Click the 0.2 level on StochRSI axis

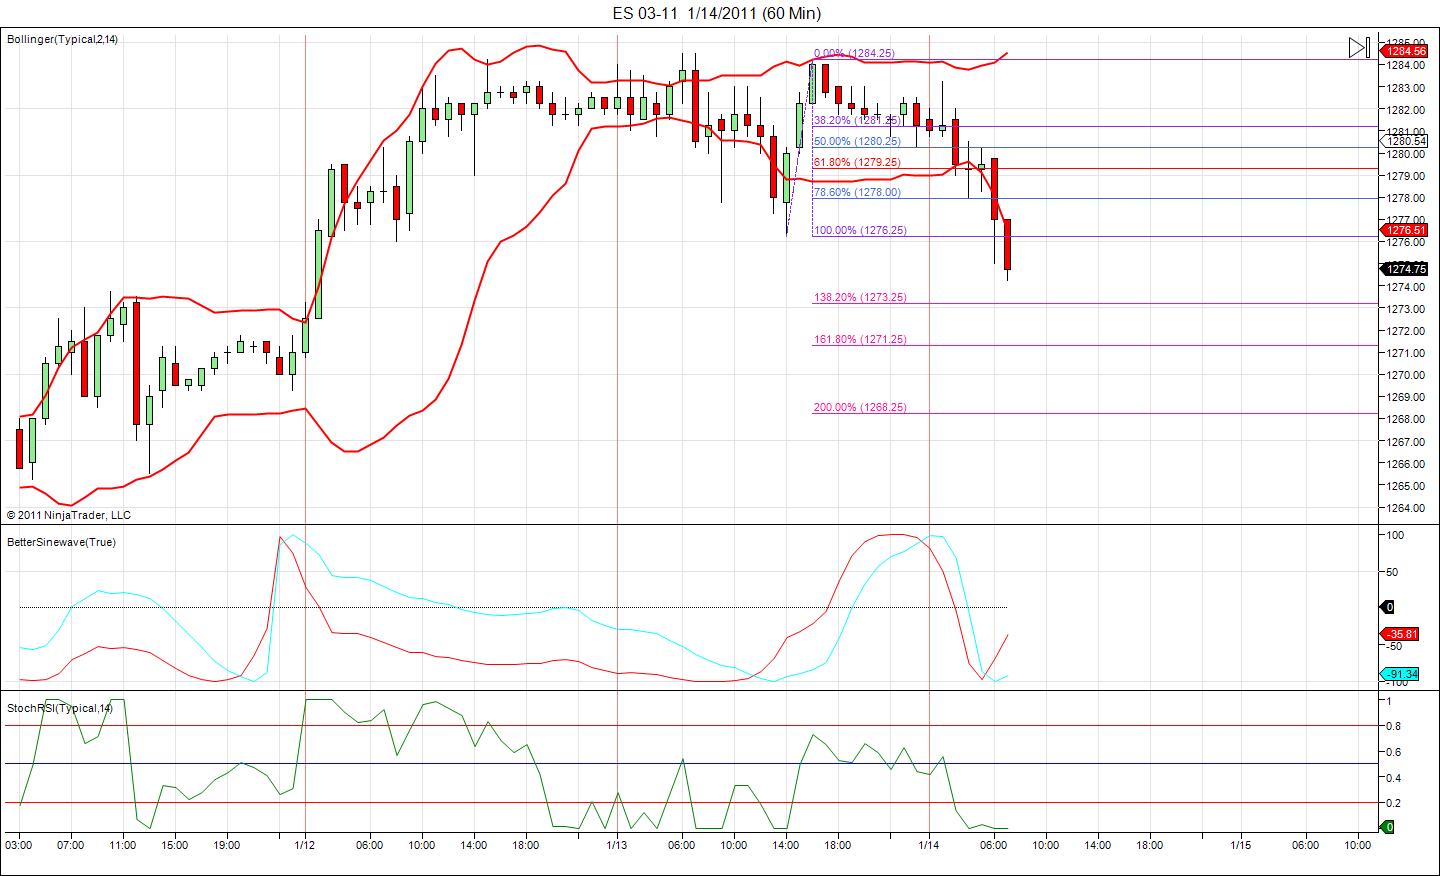[1394, 803]
